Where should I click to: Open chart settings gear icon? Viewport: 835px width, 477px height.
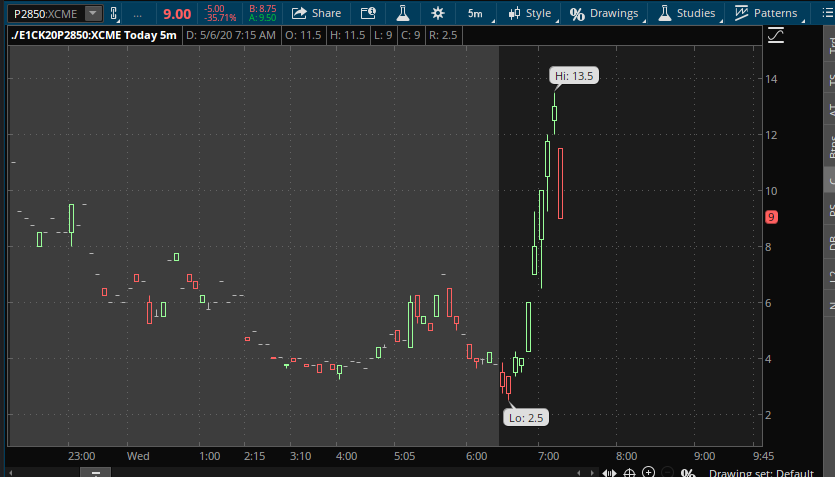click(438, 13)
